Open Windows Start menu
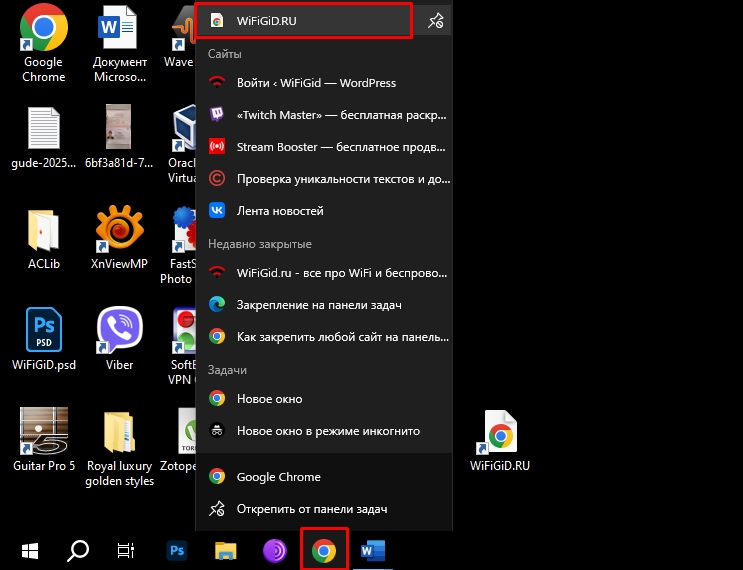 pos(30,551)
